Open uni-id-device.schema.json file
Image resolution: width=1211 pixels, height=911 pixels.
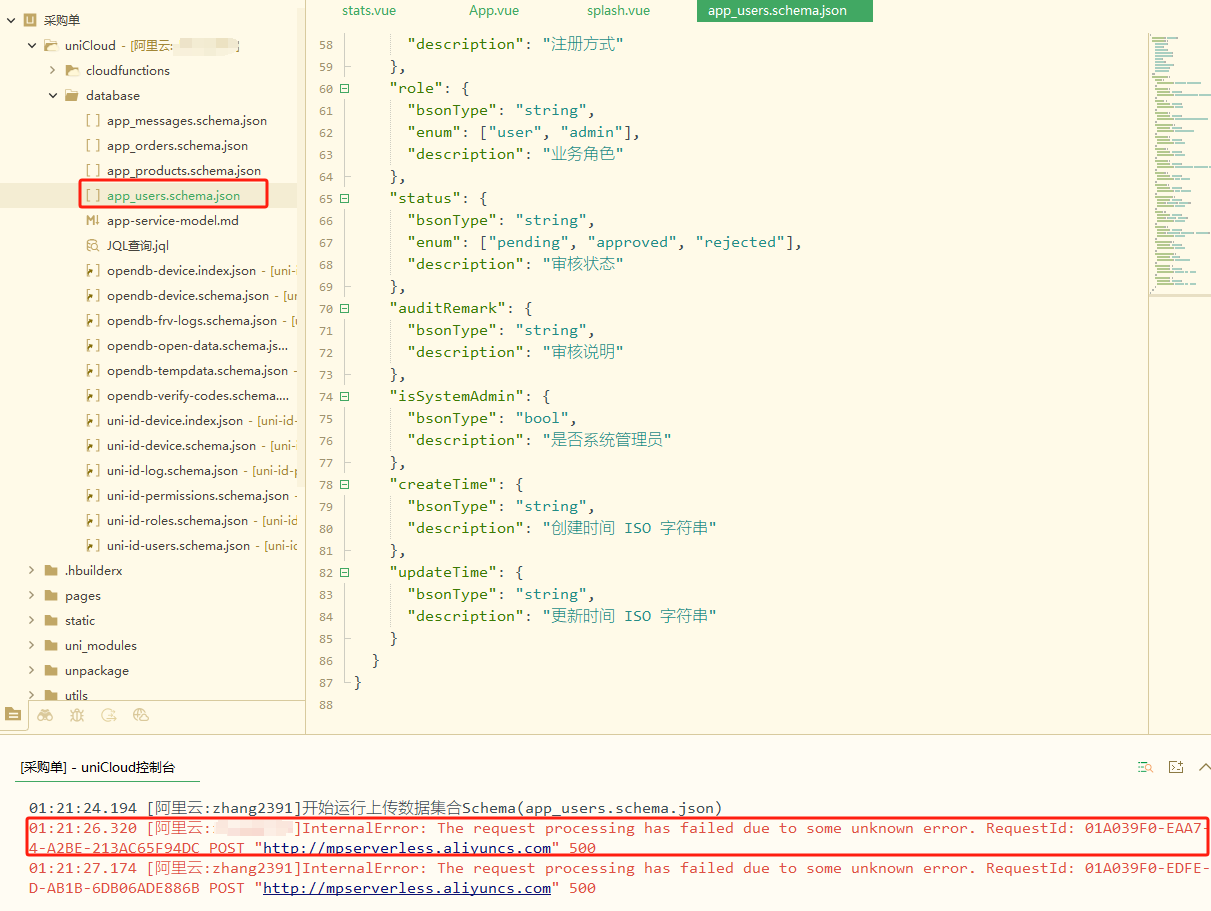[x=182, y=445]
